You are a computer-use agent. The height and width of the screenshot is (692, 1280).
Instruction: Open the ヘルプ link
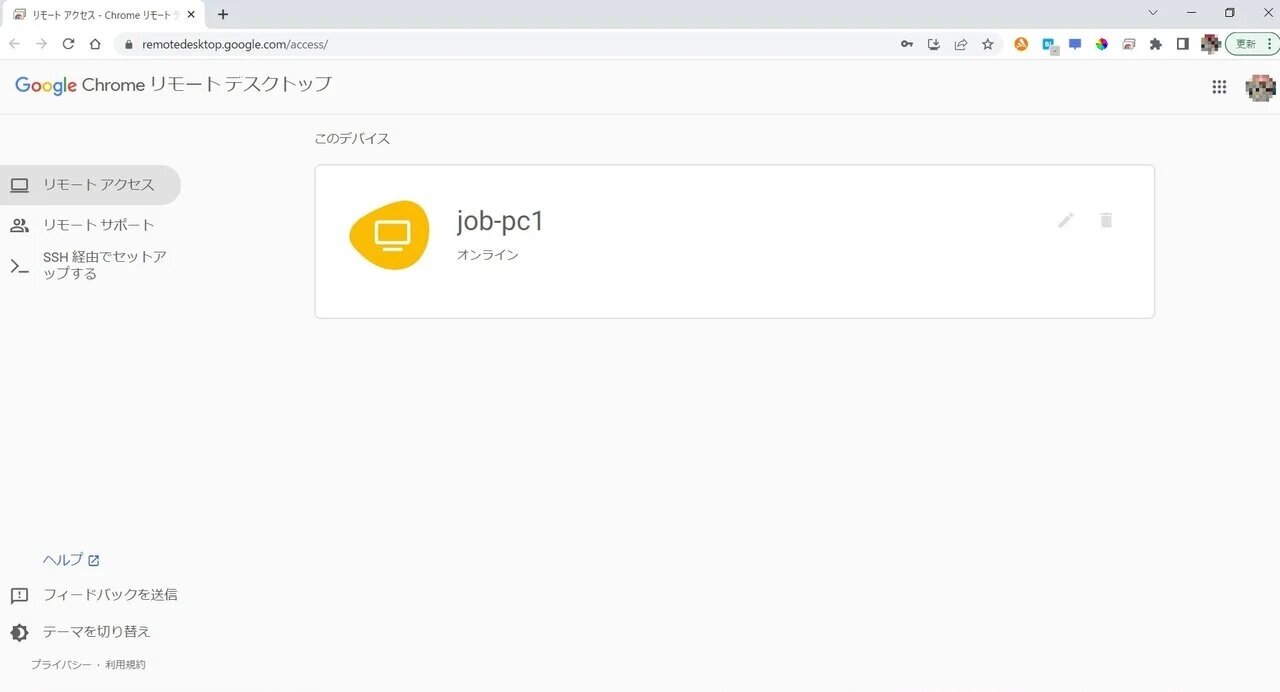coord(71,560)
